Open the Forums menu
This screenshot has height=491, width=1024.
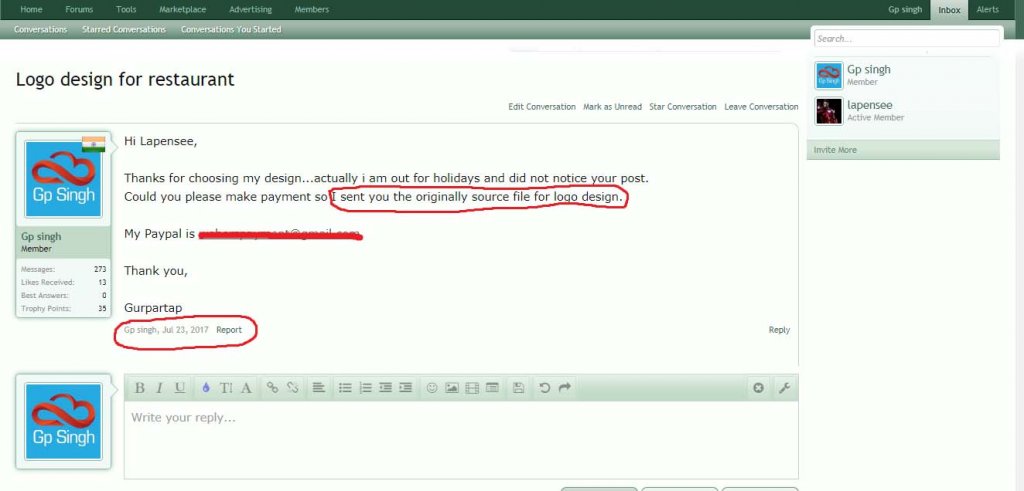[79, 9]
